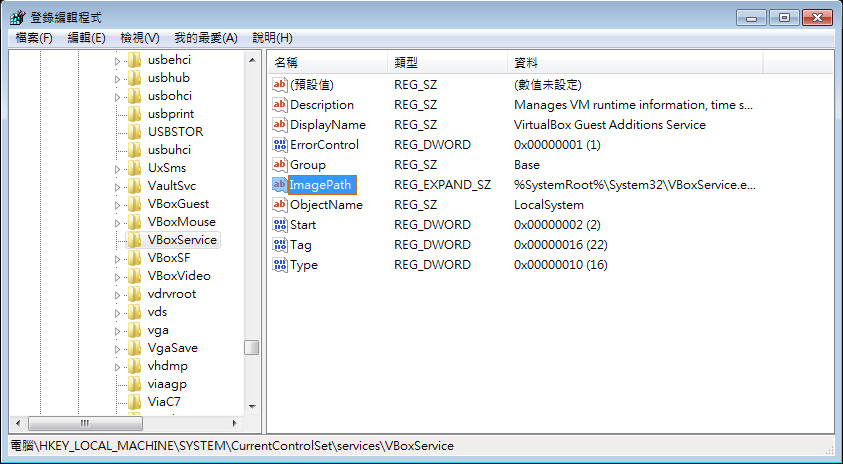Viewport: 843px width, 464px height.
Task: Expand the VBoxMouse tree node
Action: (x=118, y=223)
